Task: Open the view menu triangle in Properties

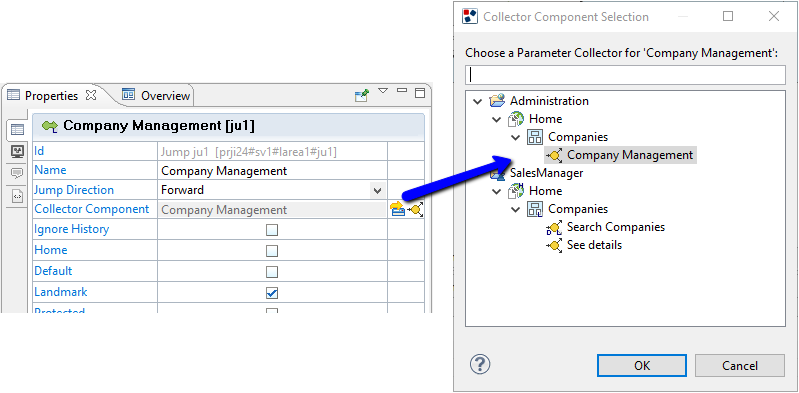Action: [x=383, y=91]
